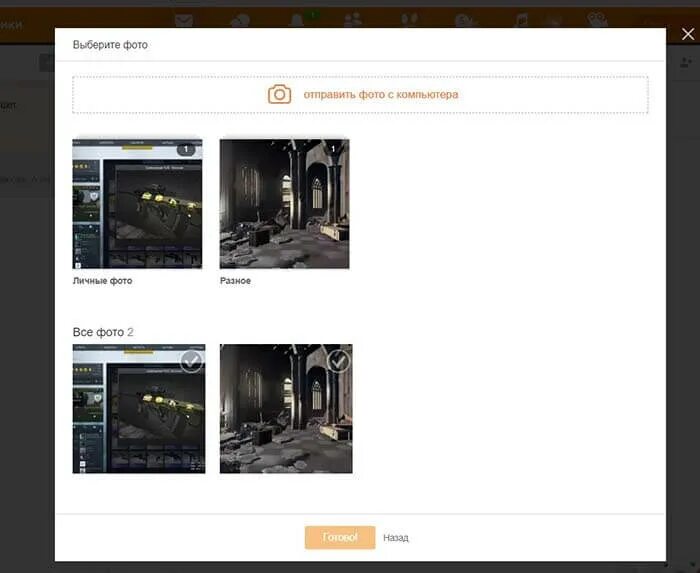Click the 'Готово!' button
The image size is (700, 573).
340,537
